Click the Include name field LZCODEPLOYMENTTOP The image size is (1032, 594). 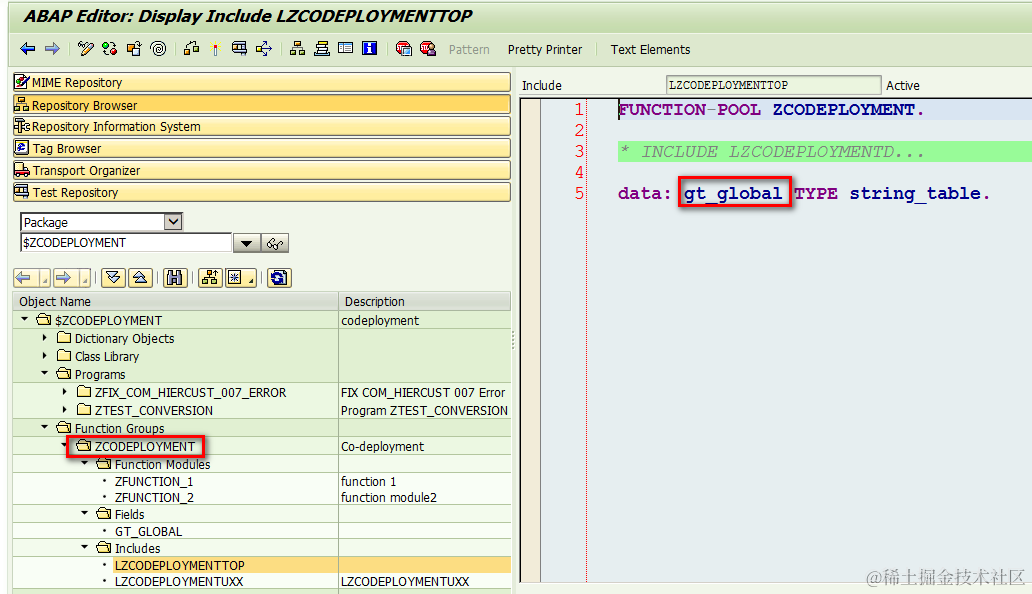(x=773, y=85)
